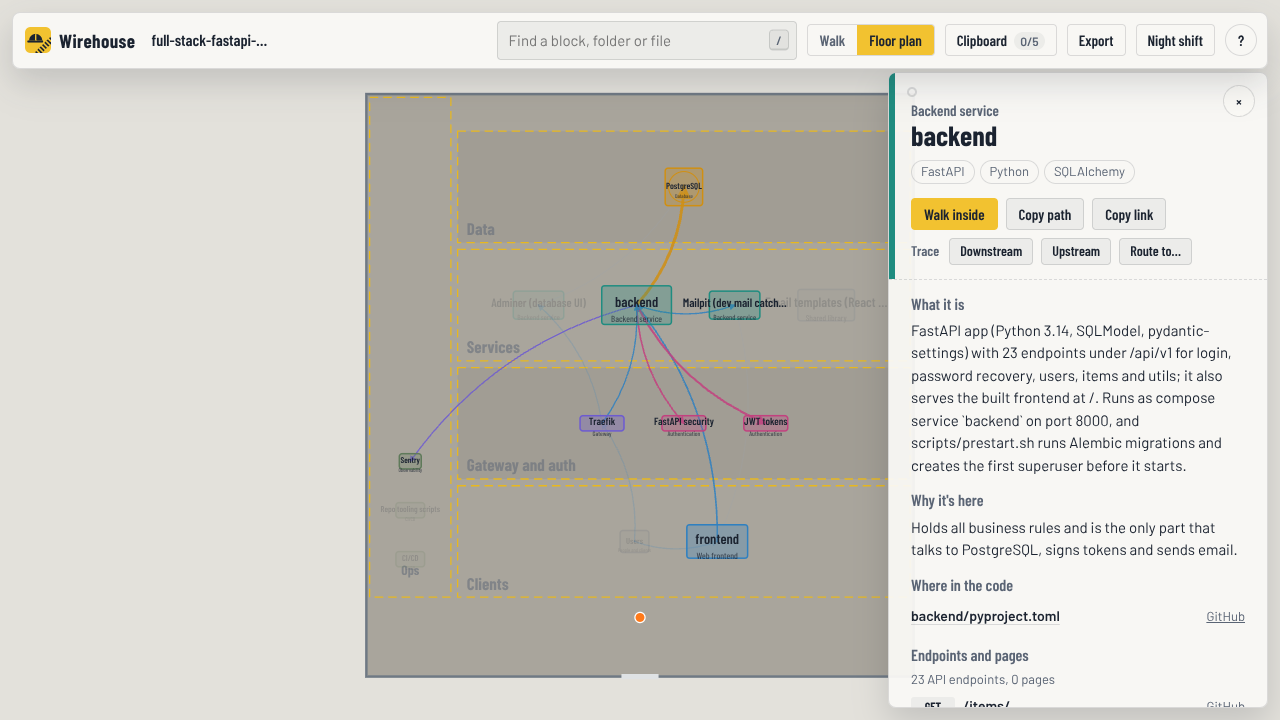Select the faded Adminer database UI block
Screen dimensions: 1280x720
pyautogui.click(x=539, y=305)
